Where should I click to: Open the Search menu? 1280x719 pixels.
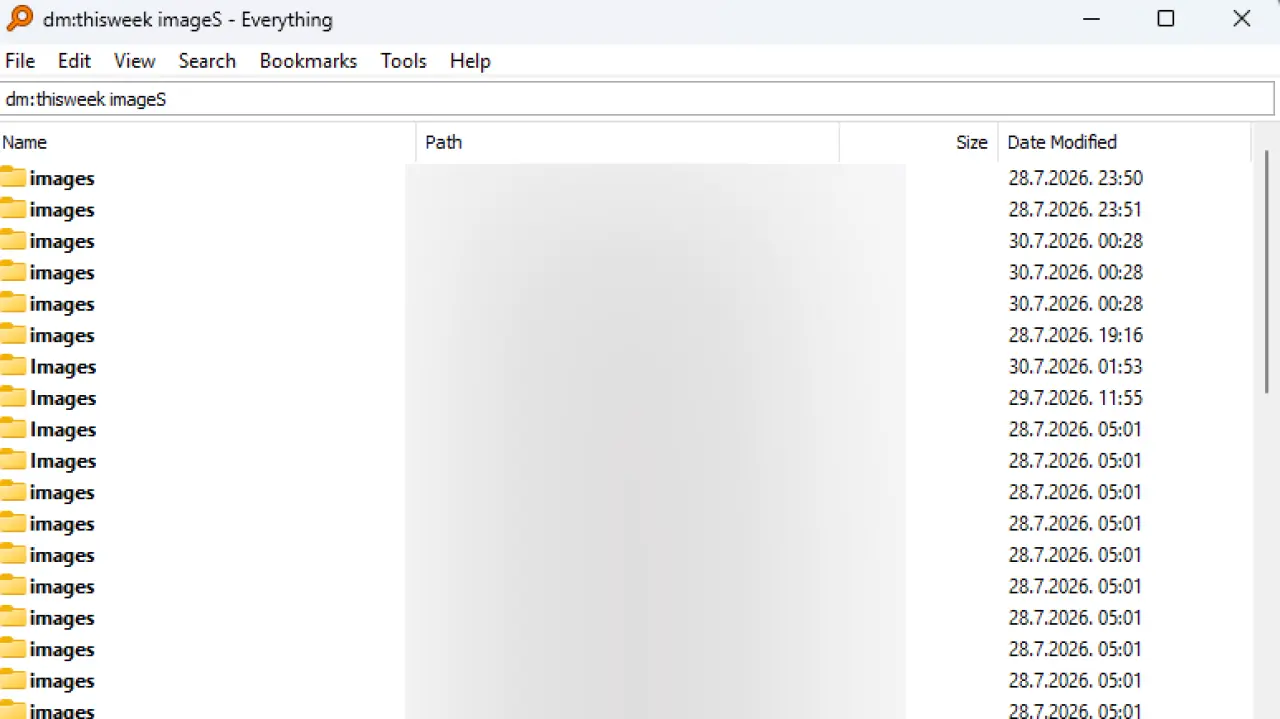(207, 61)
